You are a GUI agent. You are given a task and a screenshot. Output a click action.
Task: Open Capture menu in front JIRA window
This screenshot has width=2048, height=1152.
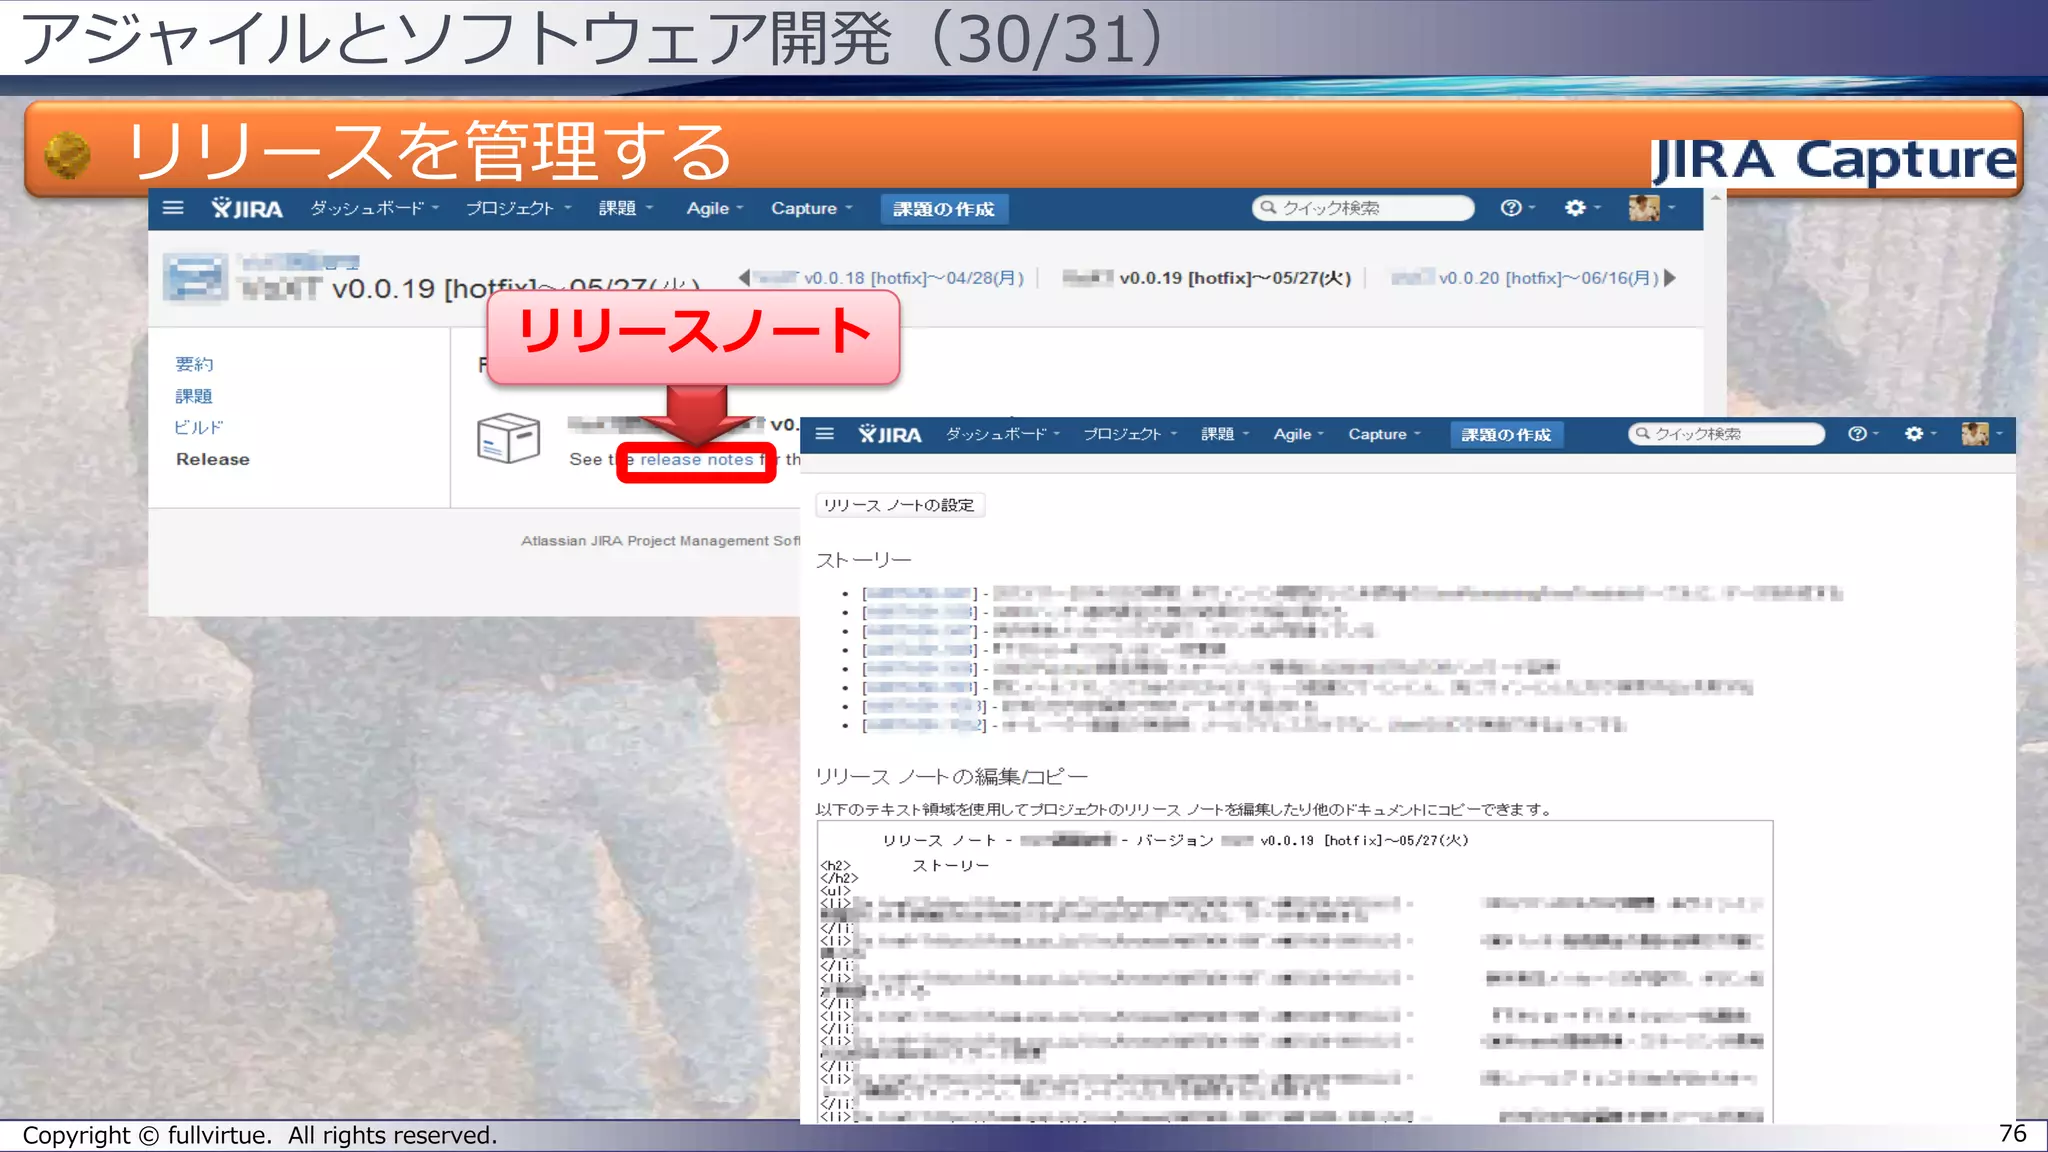(1384, 434)
